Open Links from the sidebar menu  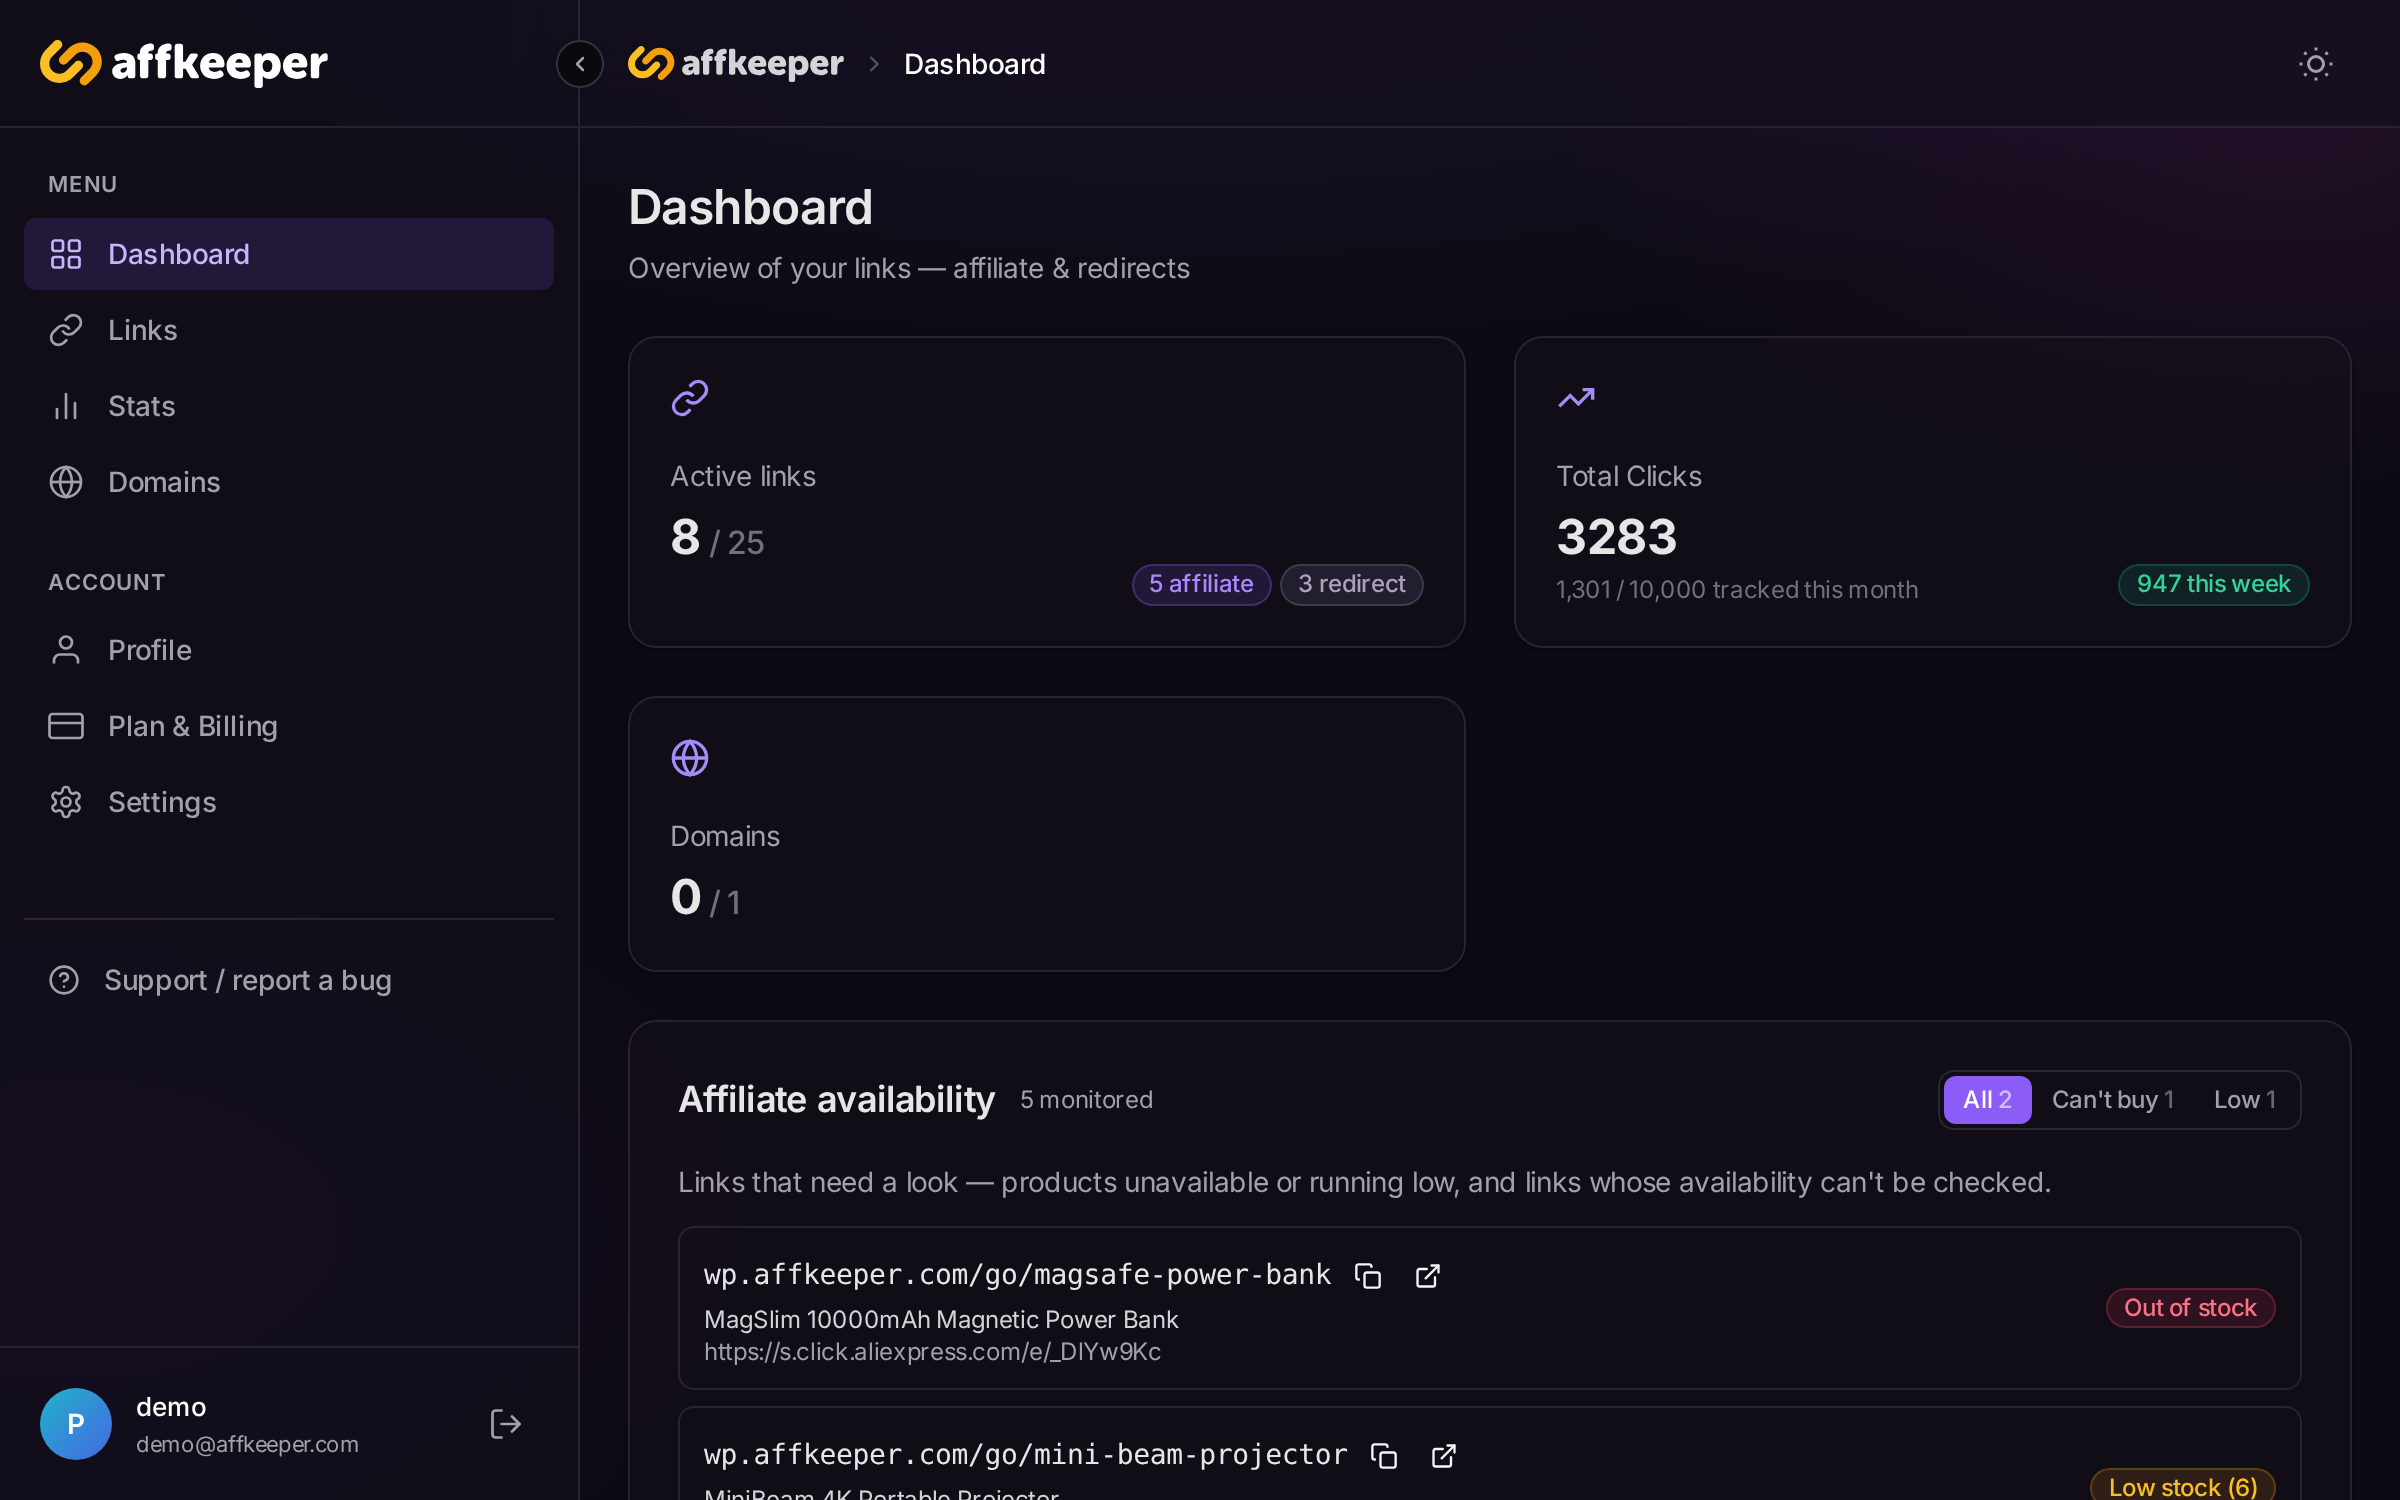point(289,330)
